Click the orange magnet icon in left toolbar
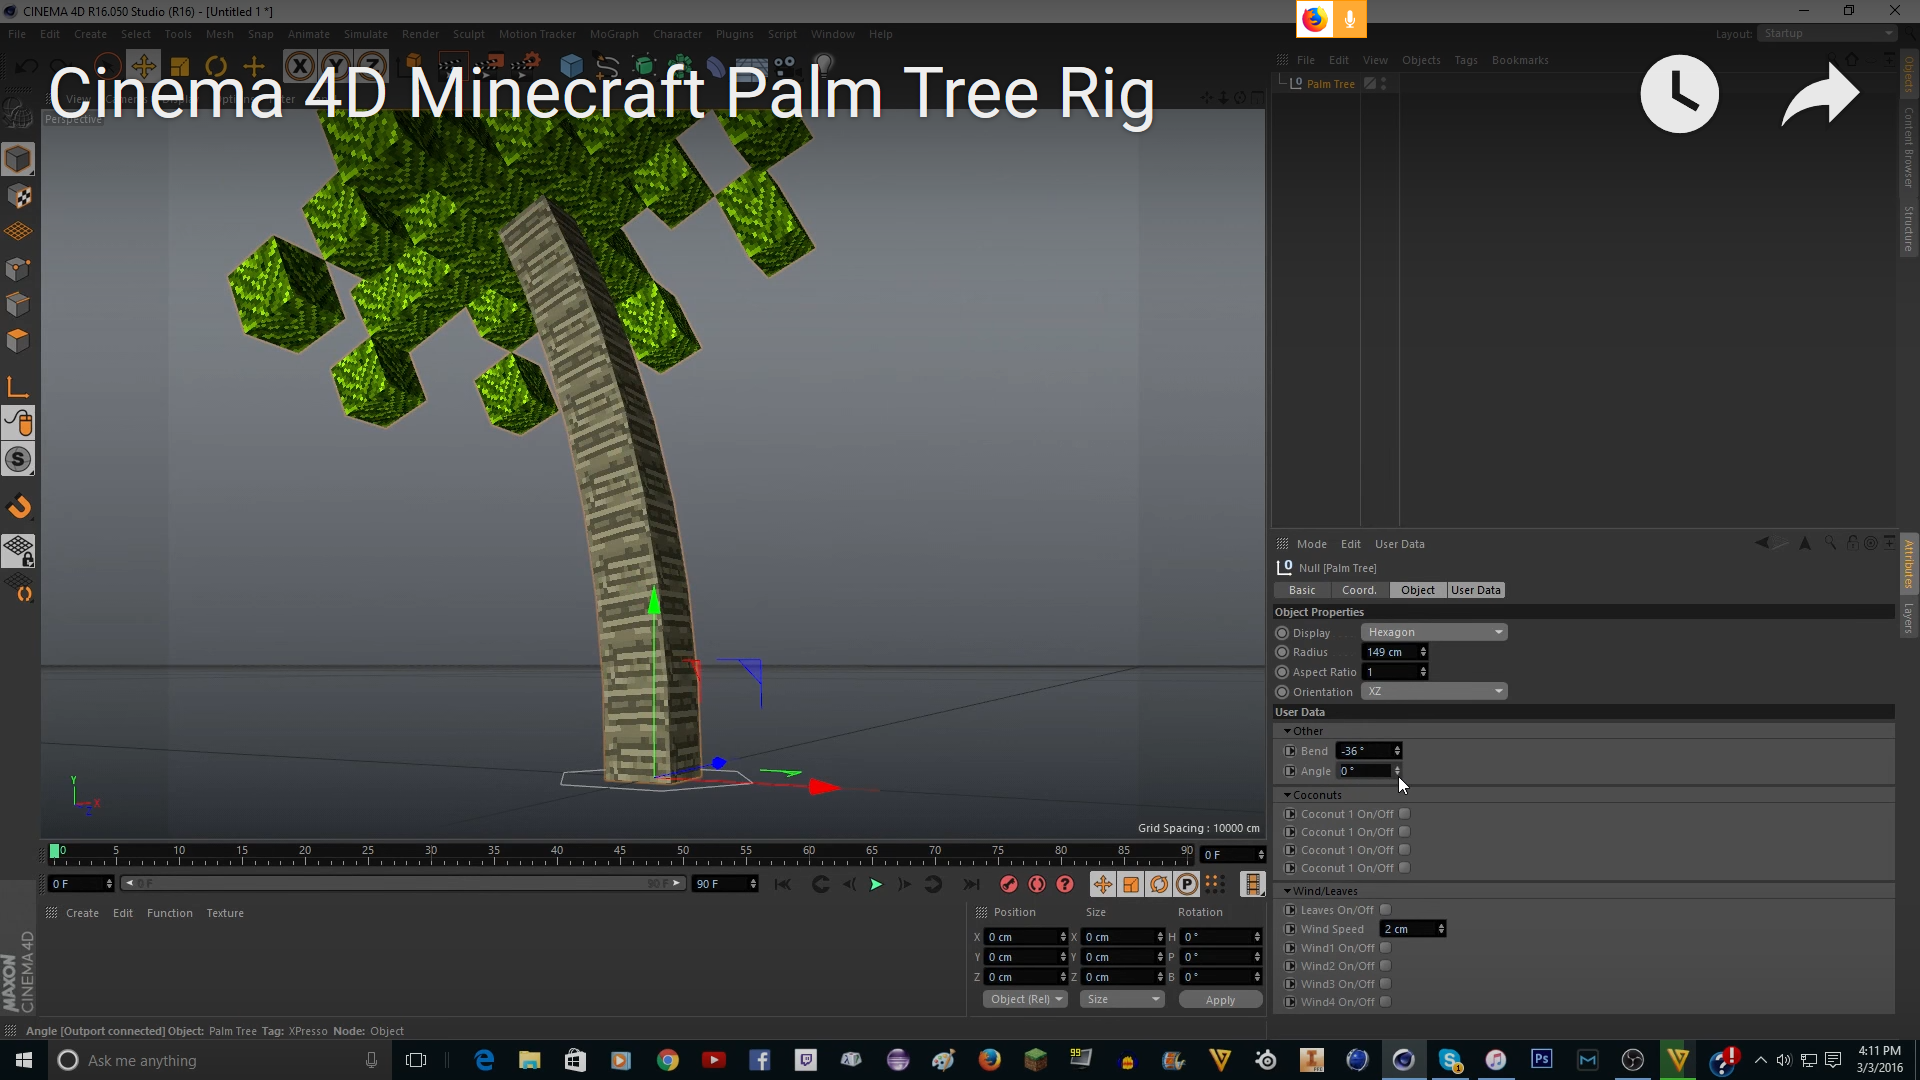Screen dimensions: 1920x1080 point(18,507)
